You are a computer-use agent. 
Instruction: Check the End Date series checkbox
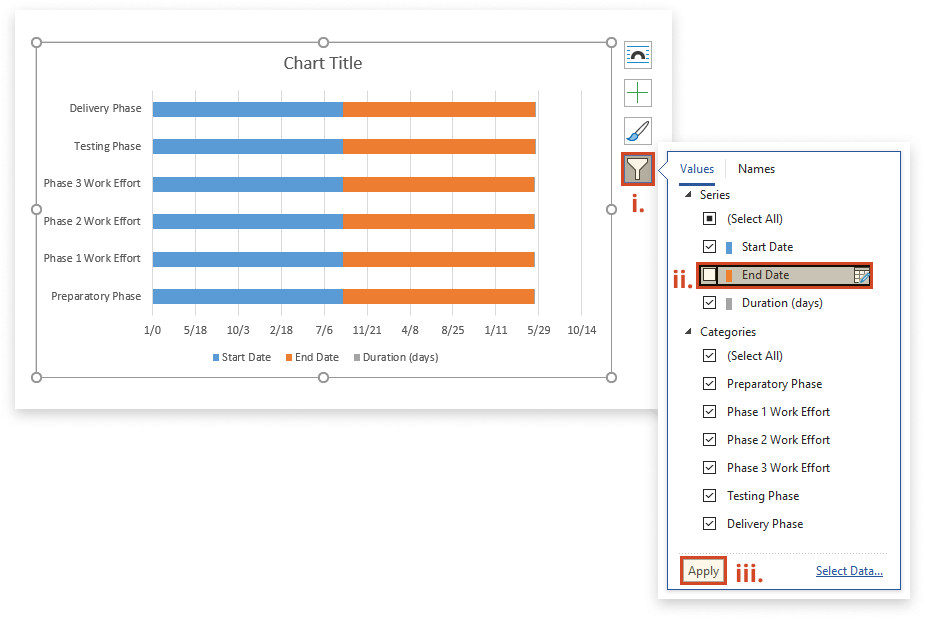709,275
